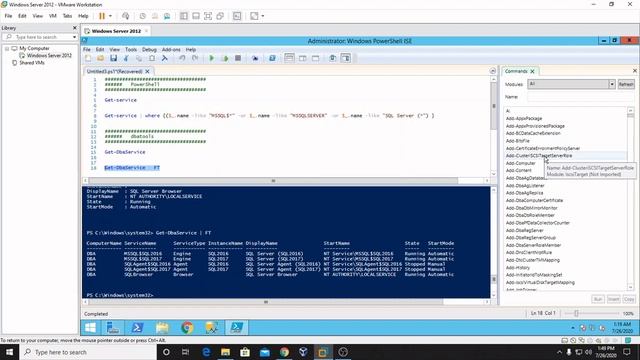The height and width of the screenshot is (360, 640).
Task: Click in the Commands Name field
Action: (x=581, y=97)
